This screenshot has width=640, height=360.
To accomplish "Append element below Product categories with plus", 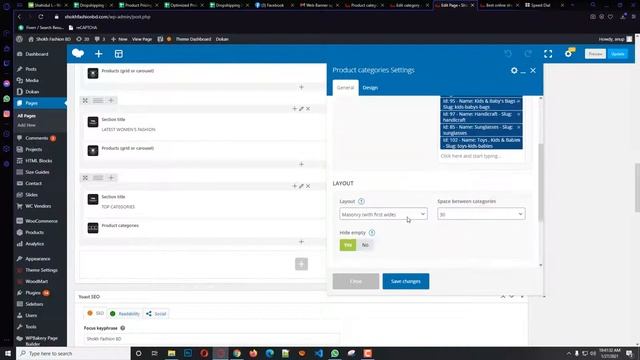I will pyautogui.click(x=301, y=242).
